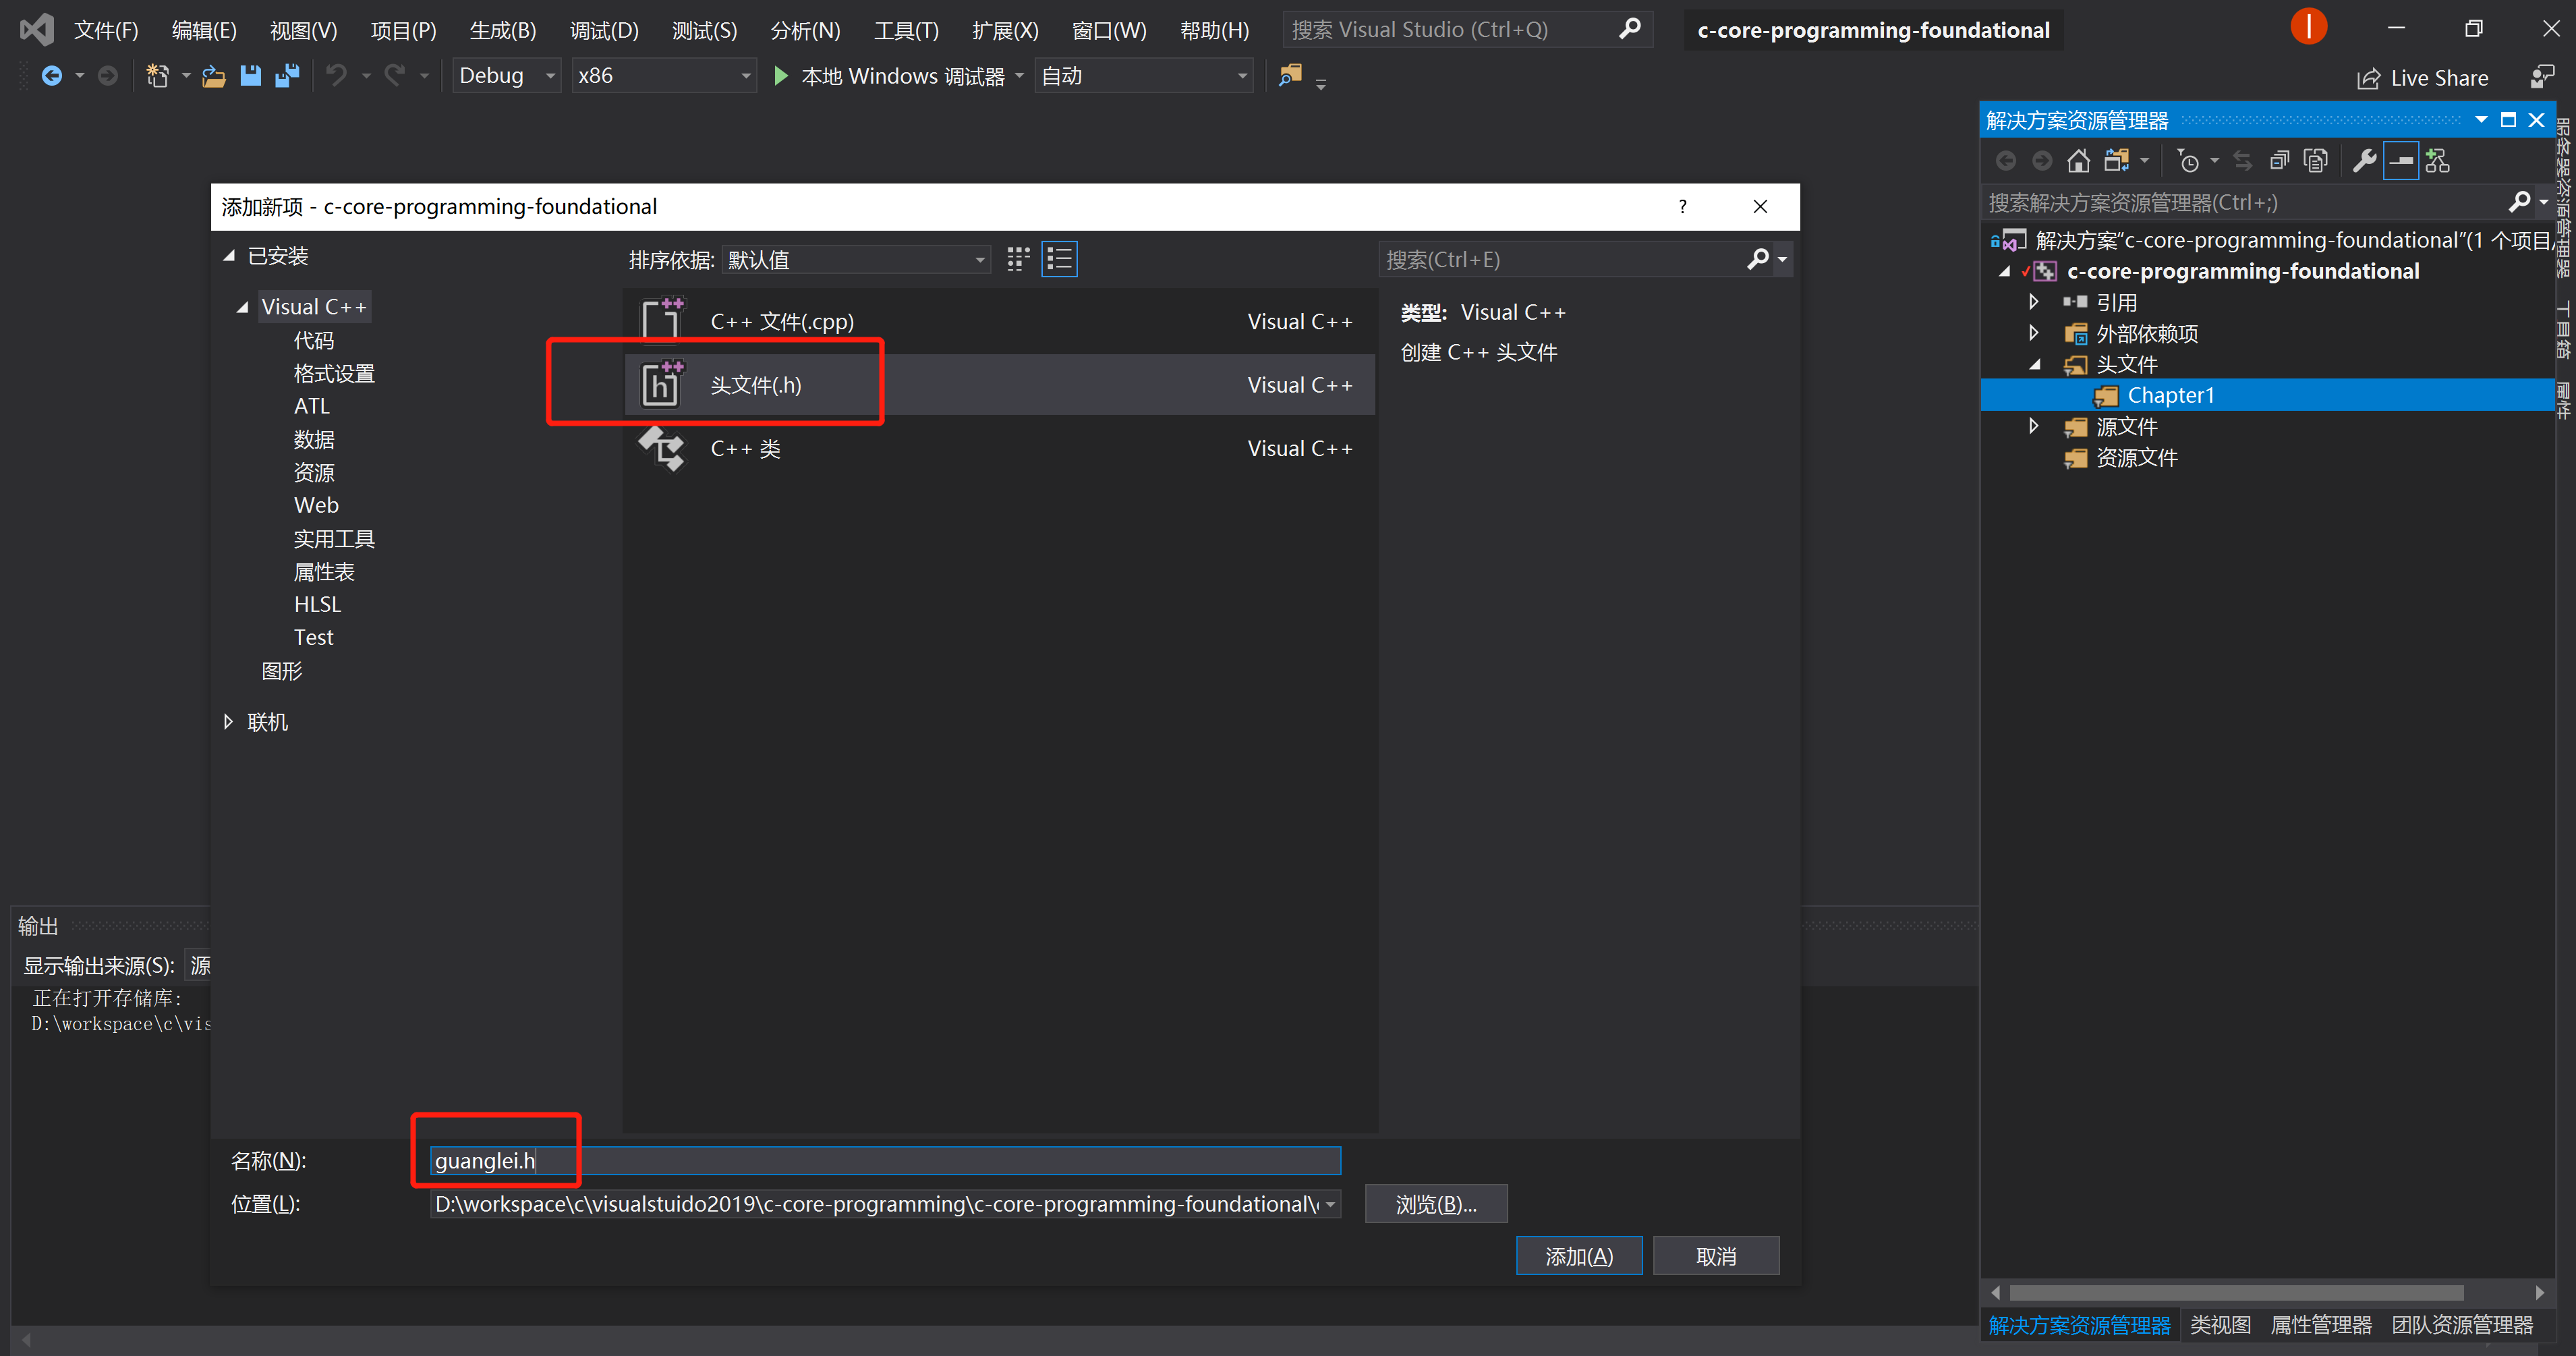Switch to the 类视图 tab
The image size is (2576, 1356).
click(x=2220, y=1325)
